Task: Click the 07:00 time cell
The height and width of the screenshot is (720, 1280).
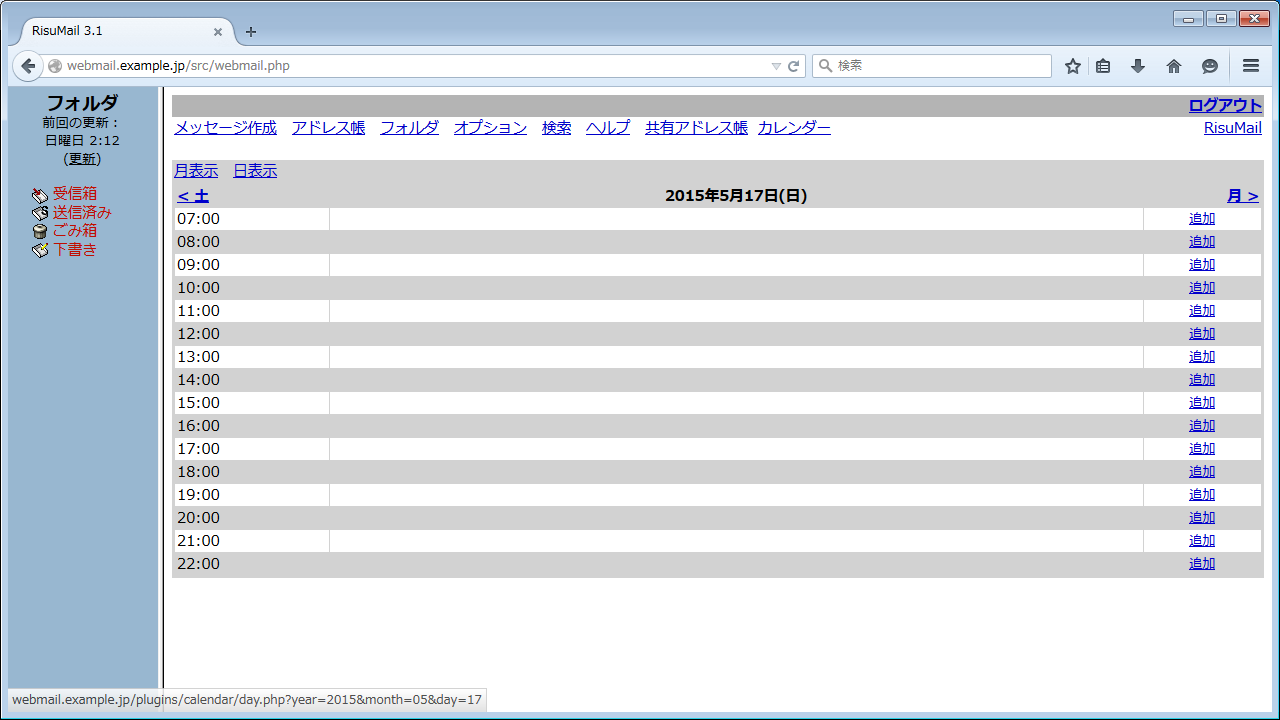Action: 252,219
